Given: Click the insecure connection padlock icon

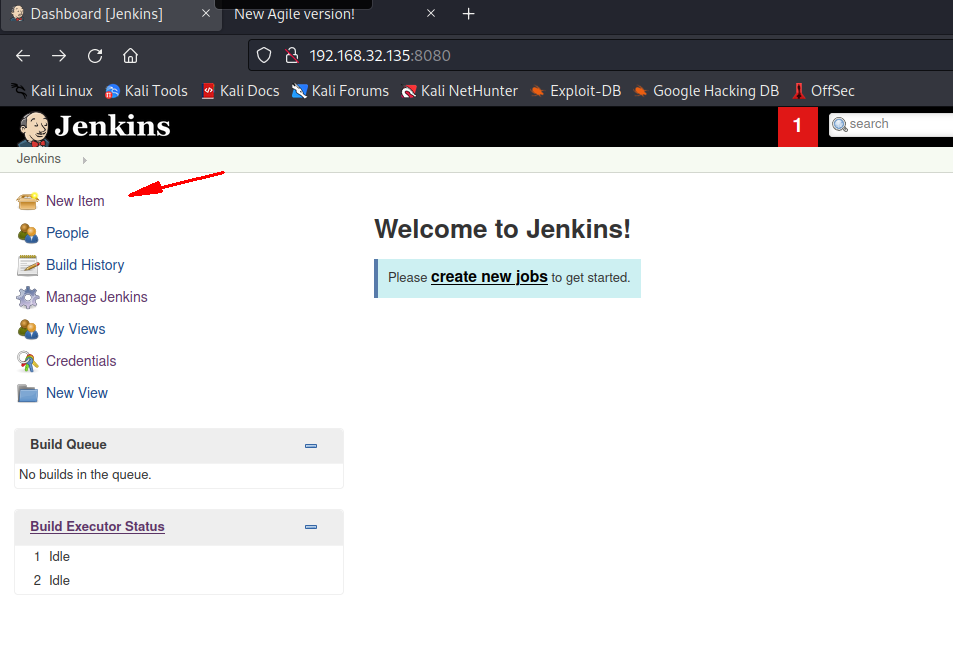Looking at the screenshot, I should (292, 55).
